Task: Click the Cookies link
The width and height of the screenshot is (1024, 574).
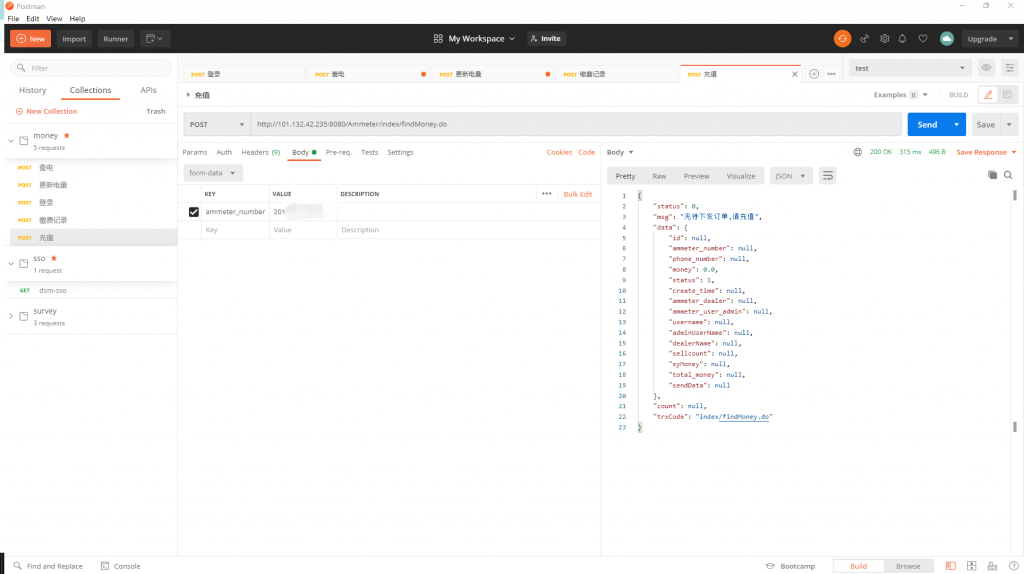Action: [559, 153]
